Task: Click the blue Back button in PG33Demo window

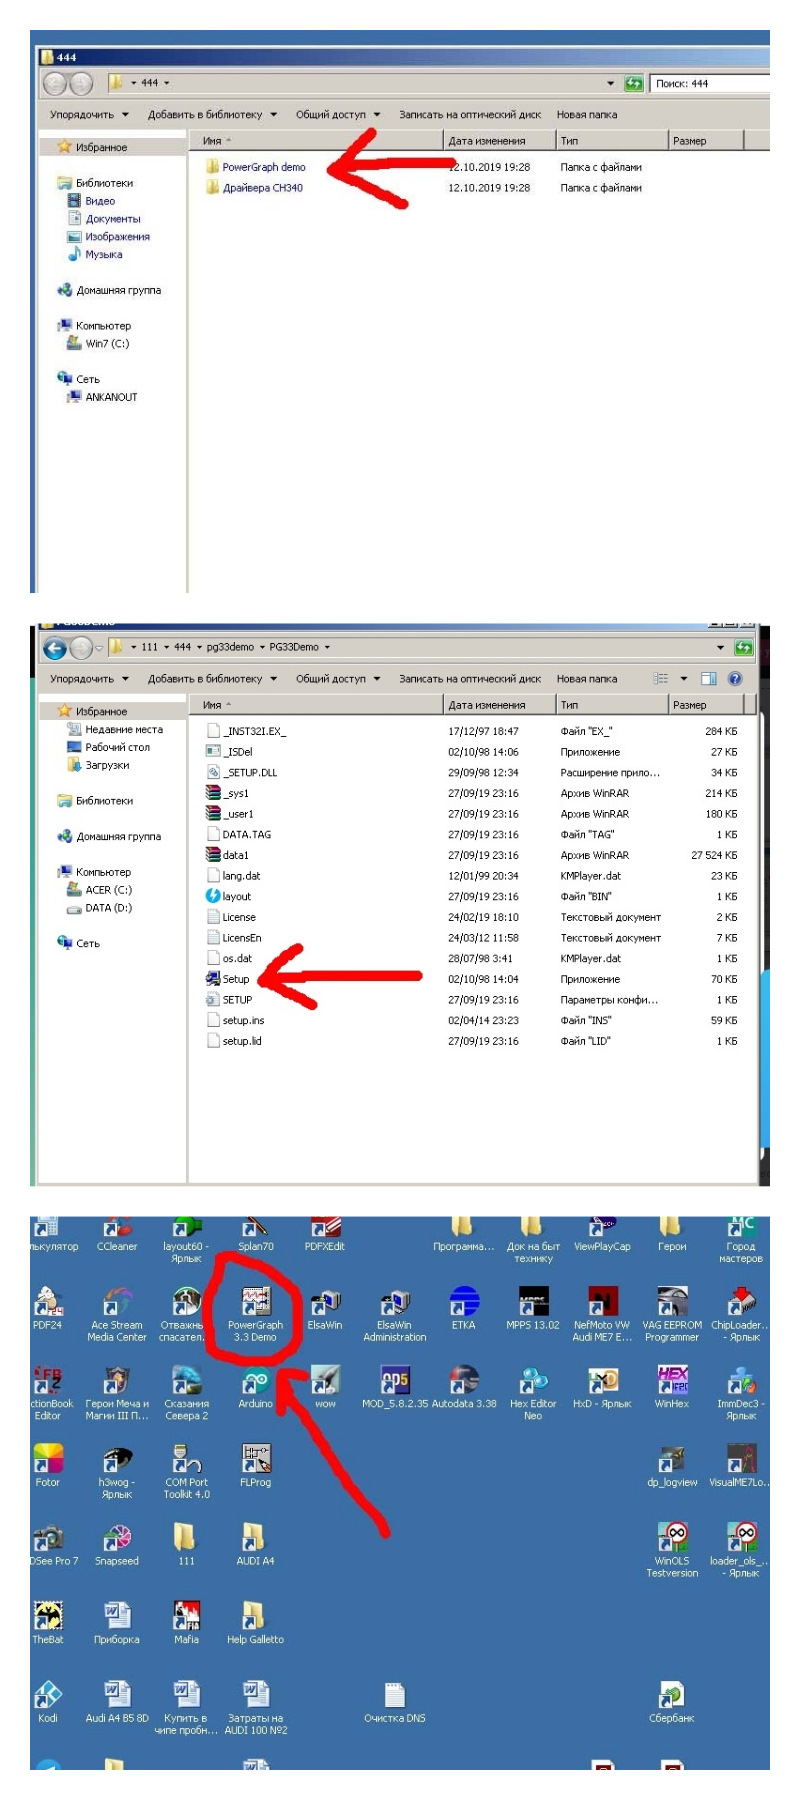Action: (55, 648)
